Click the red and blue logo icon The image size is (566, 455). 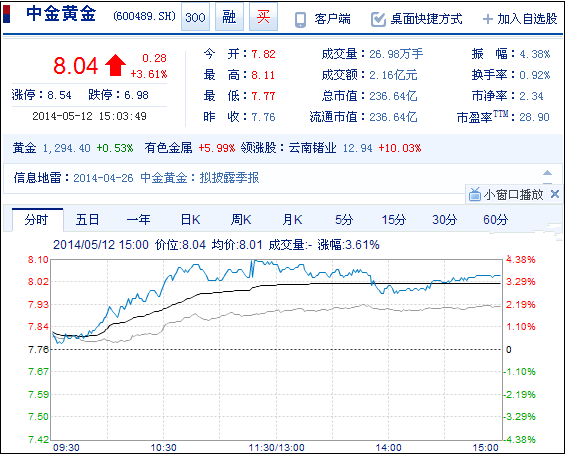tap(7, 15)
